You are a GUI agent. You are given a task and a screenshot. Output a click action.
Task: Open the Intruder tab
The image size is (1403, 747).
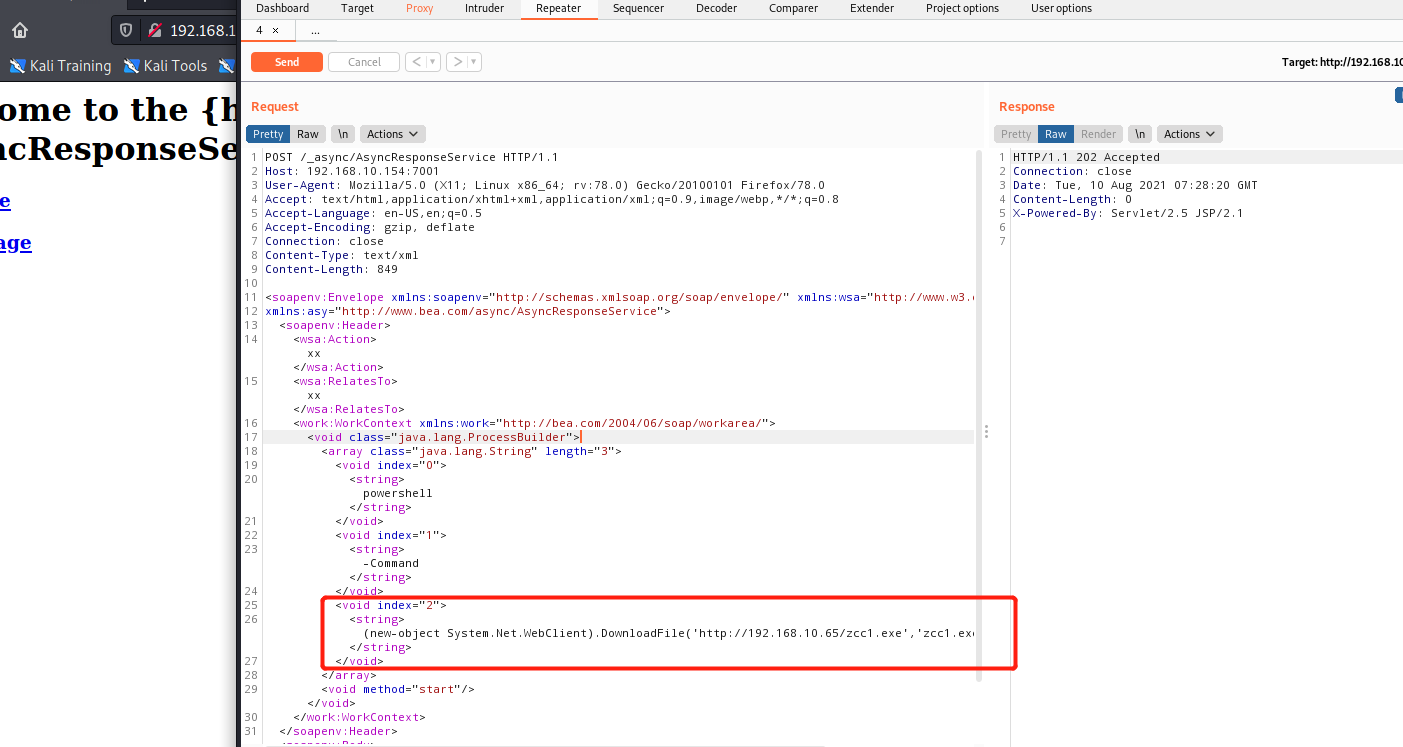[x=484, y=8]
